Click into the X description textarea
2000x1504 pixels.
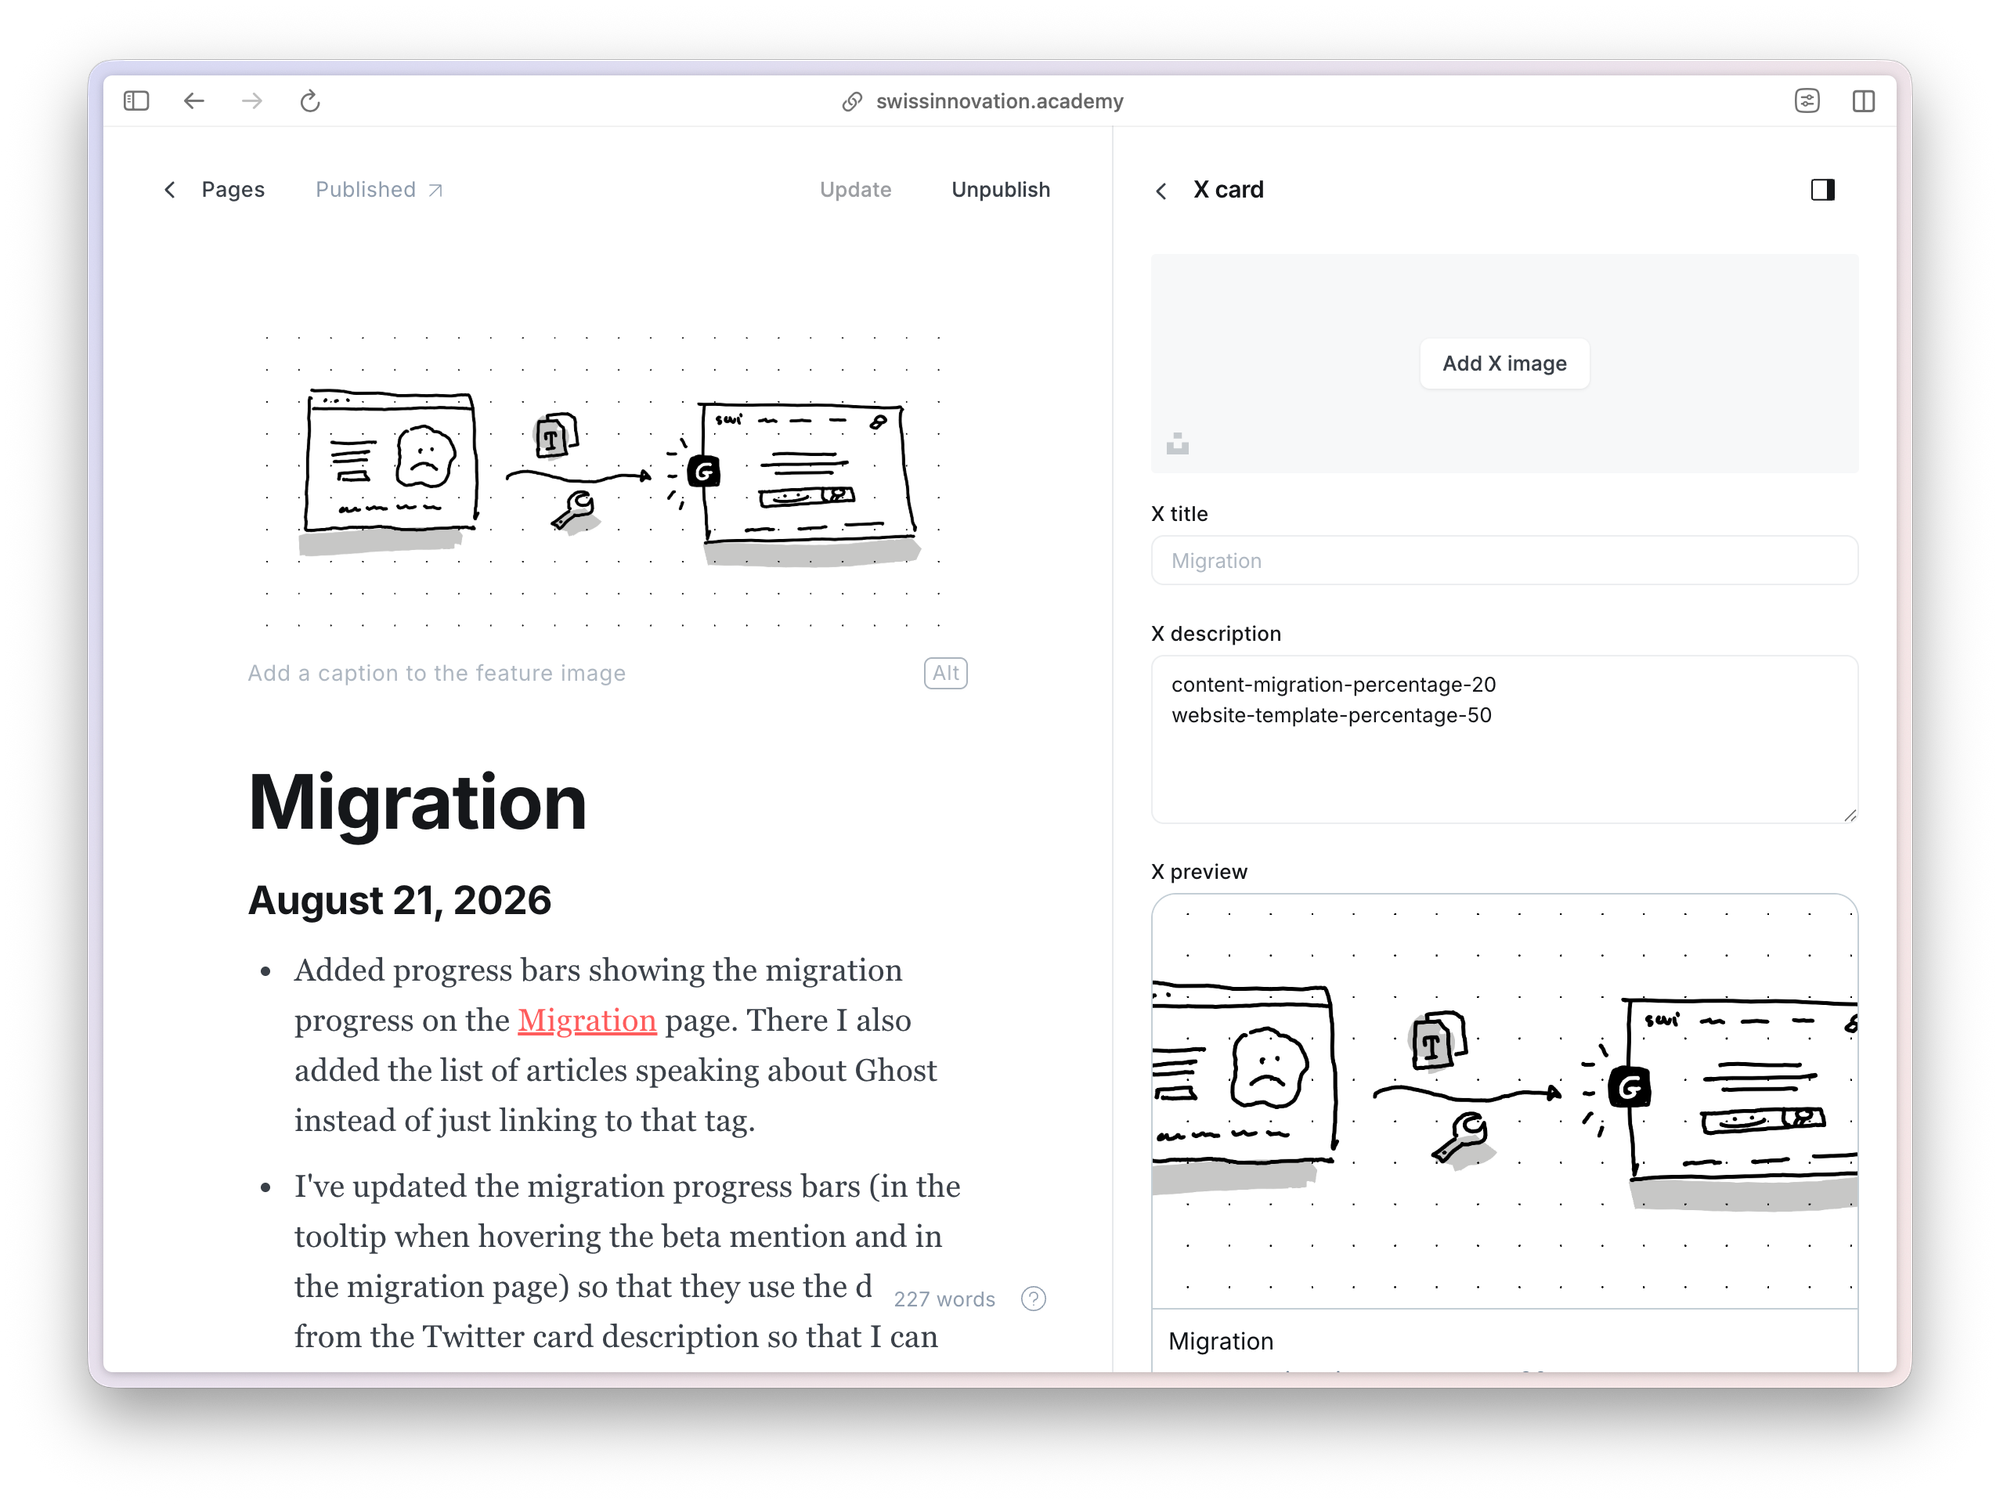click(x=1505, y=740)
